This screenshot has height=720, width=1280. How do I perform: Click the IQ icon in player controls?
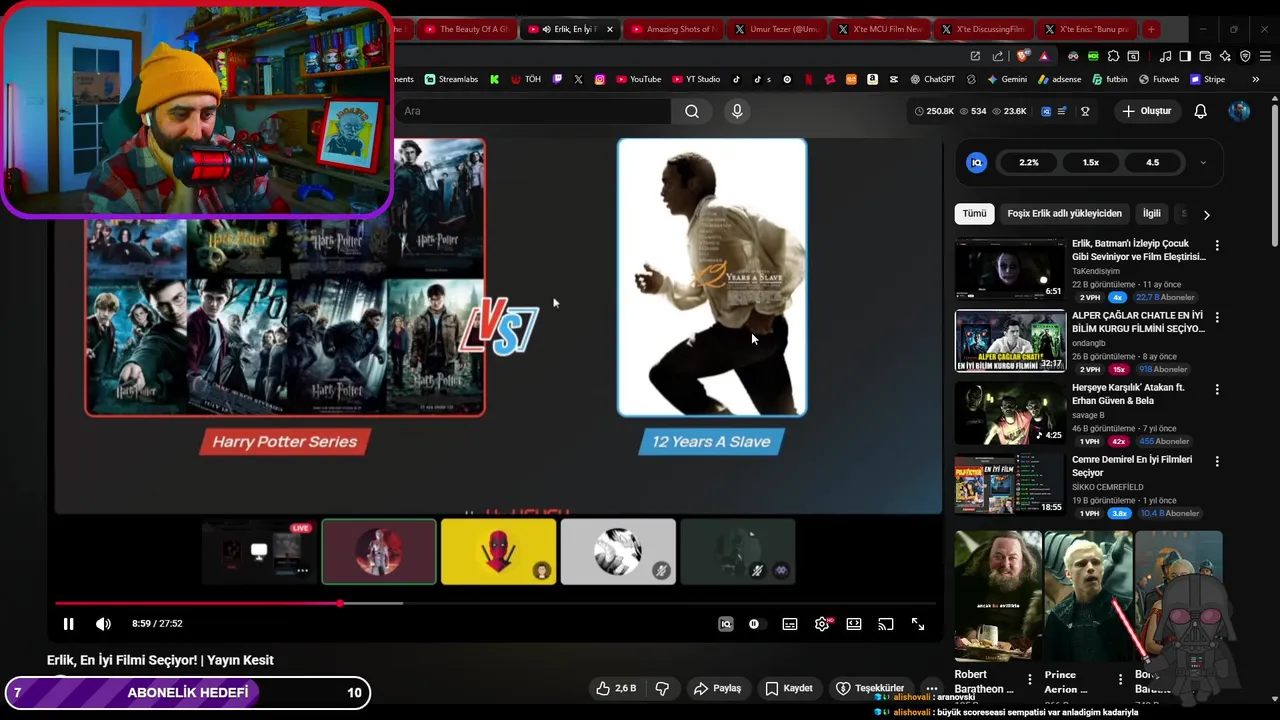pyautogui.click(x=726, y=624)
